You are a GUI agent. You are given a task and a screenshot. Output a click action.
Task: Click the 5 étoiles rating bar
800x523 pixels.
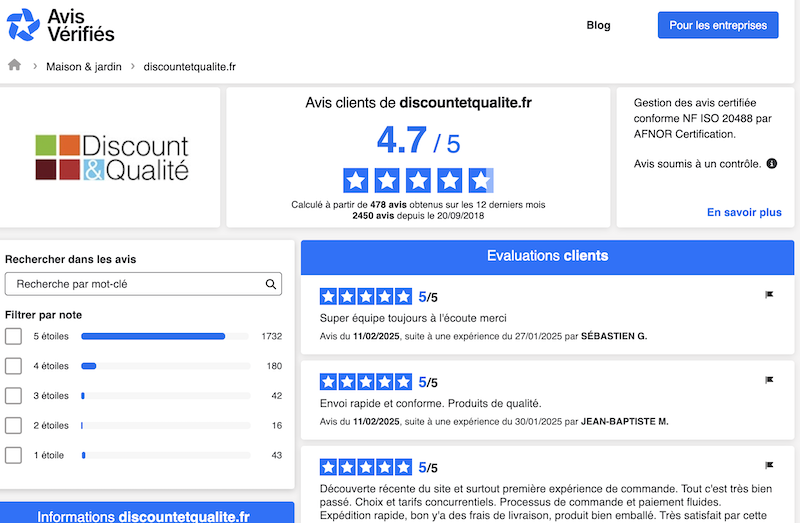(165, 336)
